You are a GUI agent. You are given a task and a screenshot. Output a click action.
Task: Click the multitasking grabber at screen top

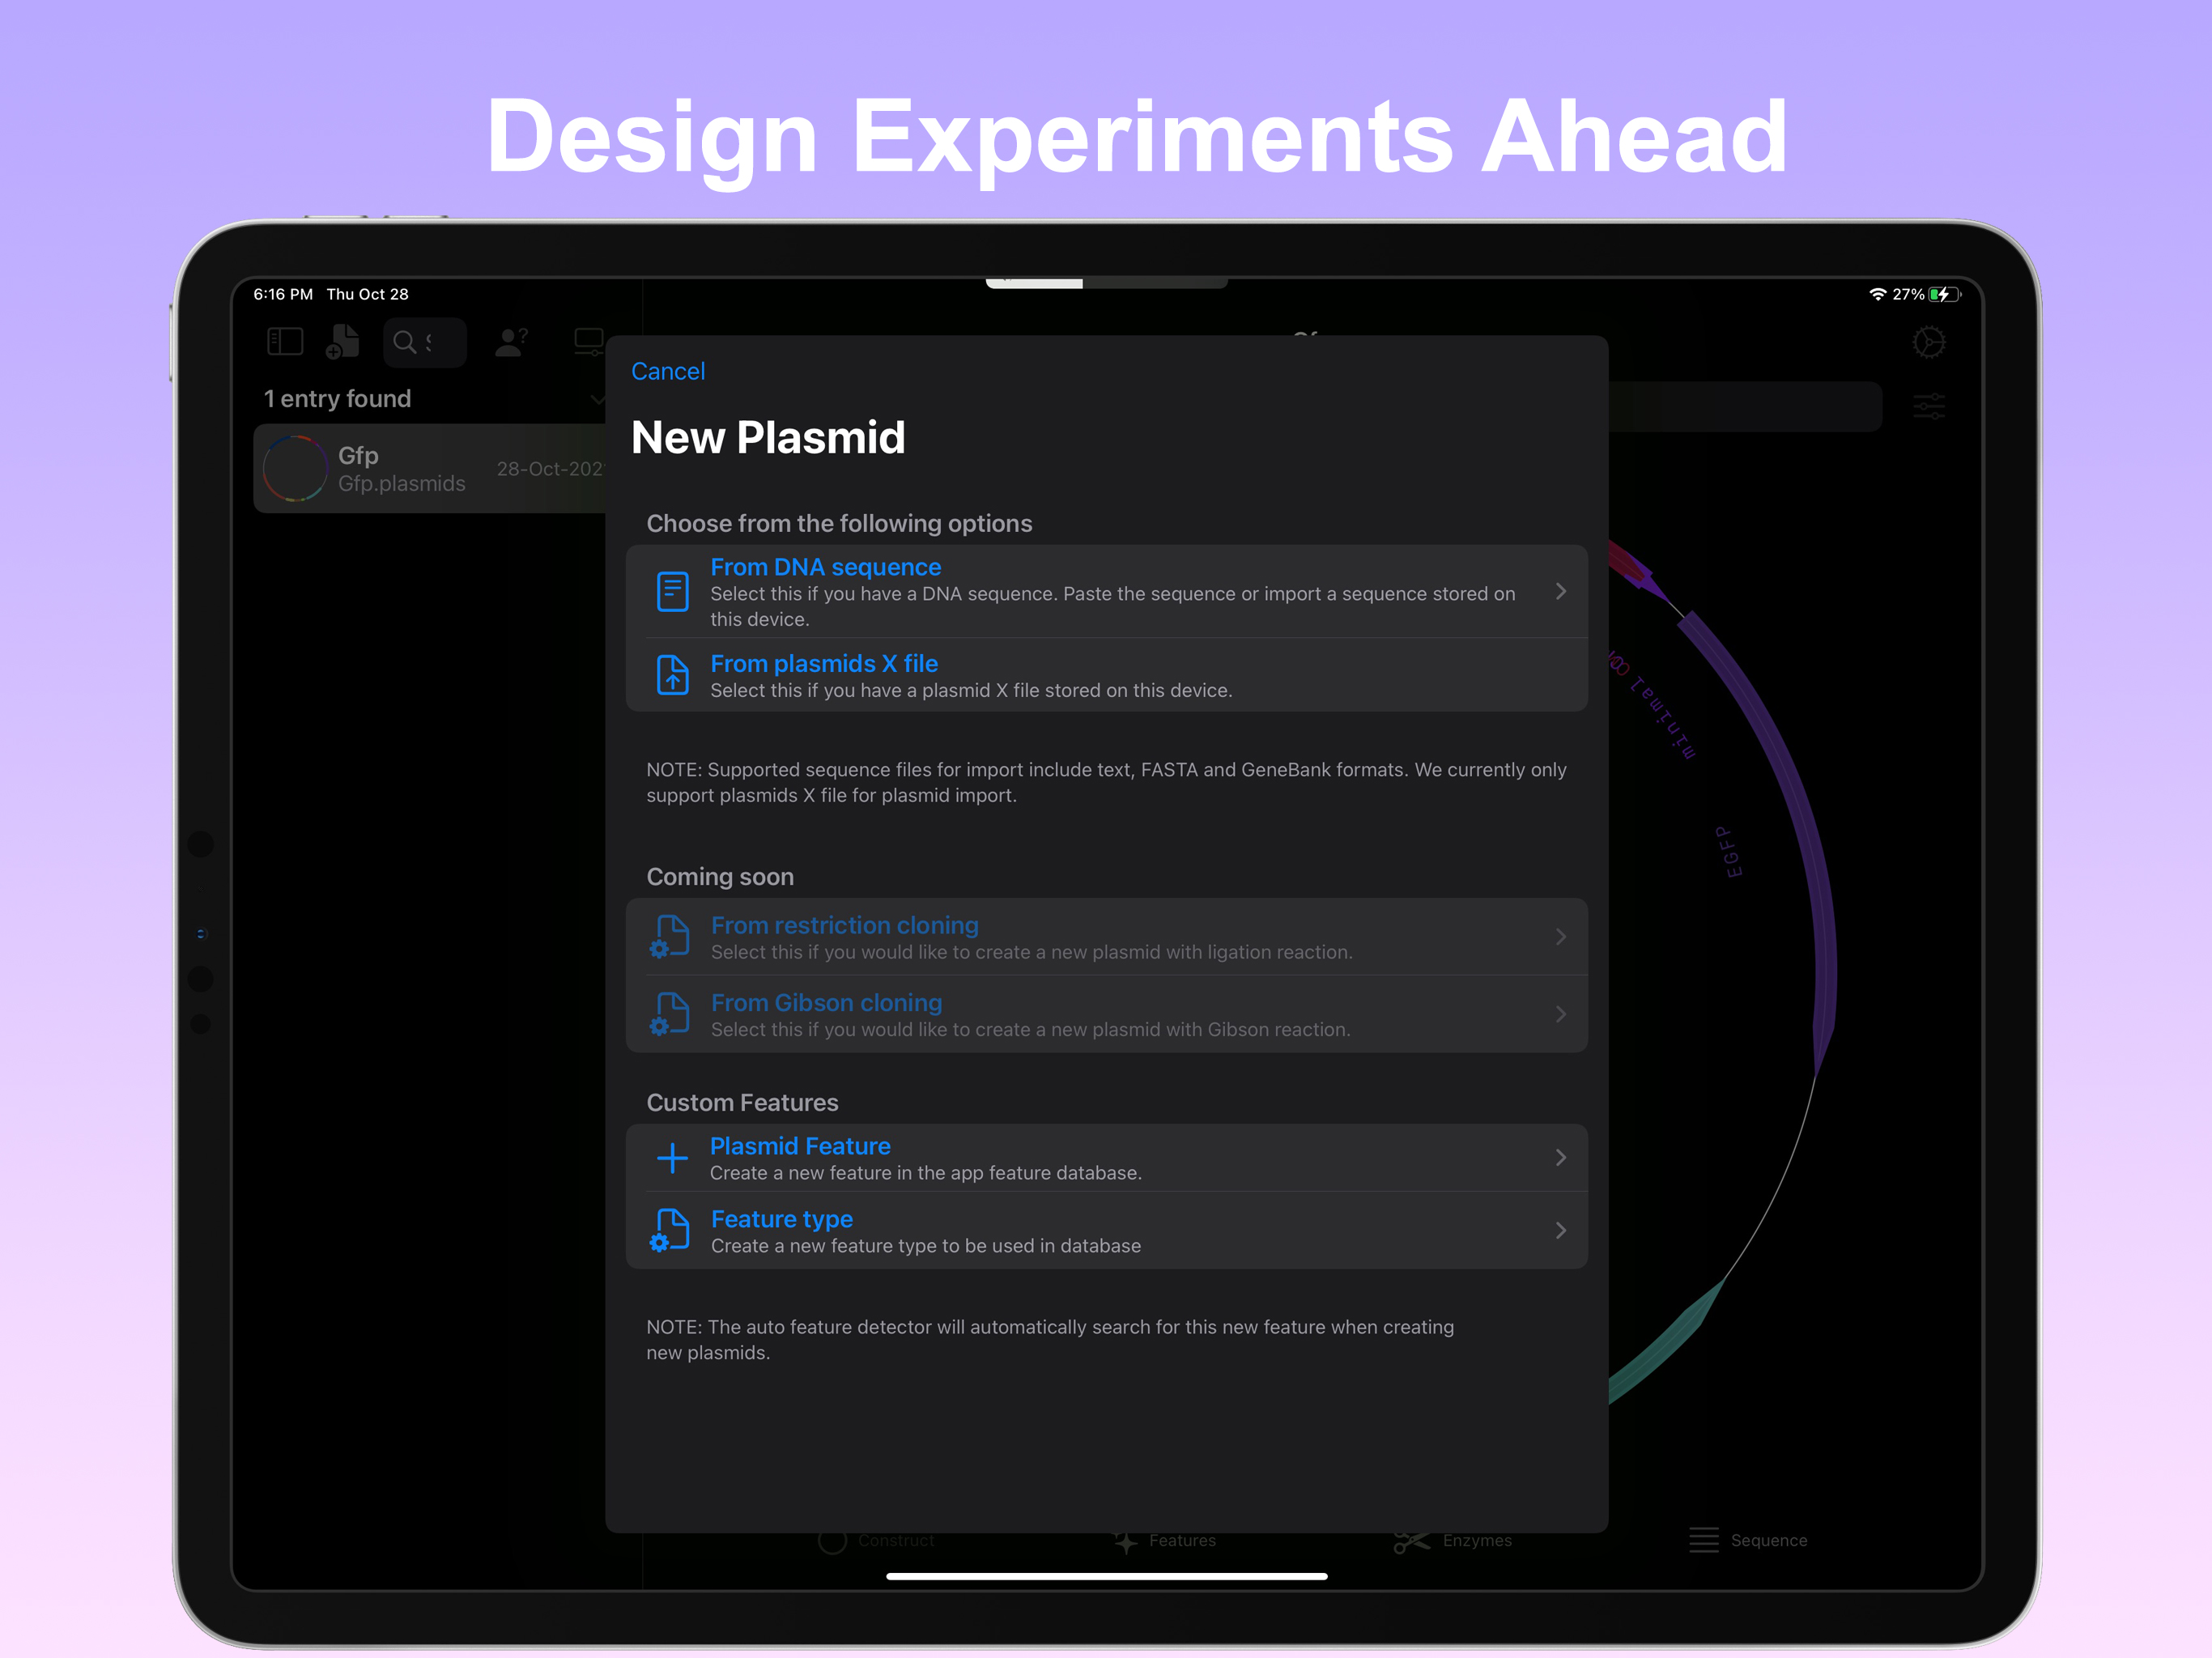coord(1106,283)
